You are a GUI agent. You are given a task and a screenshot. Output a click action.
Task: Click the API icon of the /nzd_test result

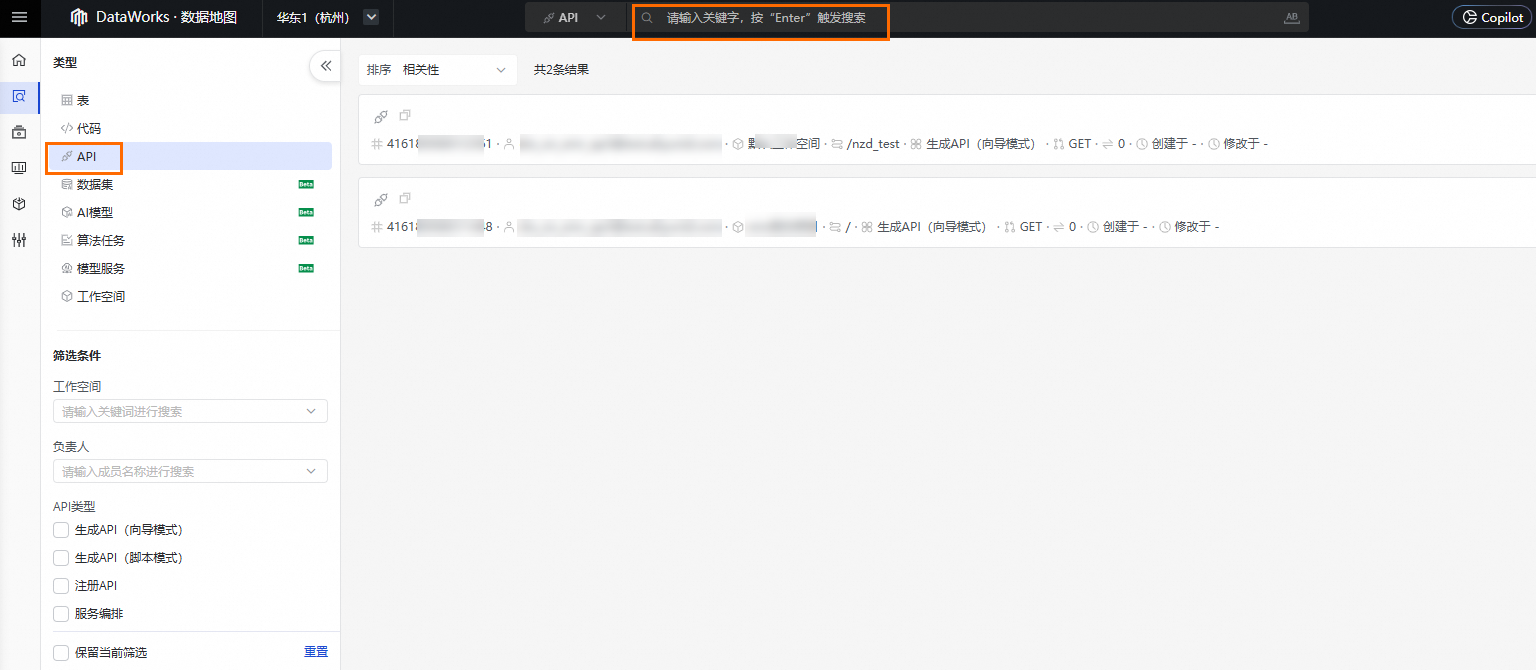pyautogui.click(x=381, y=116)
